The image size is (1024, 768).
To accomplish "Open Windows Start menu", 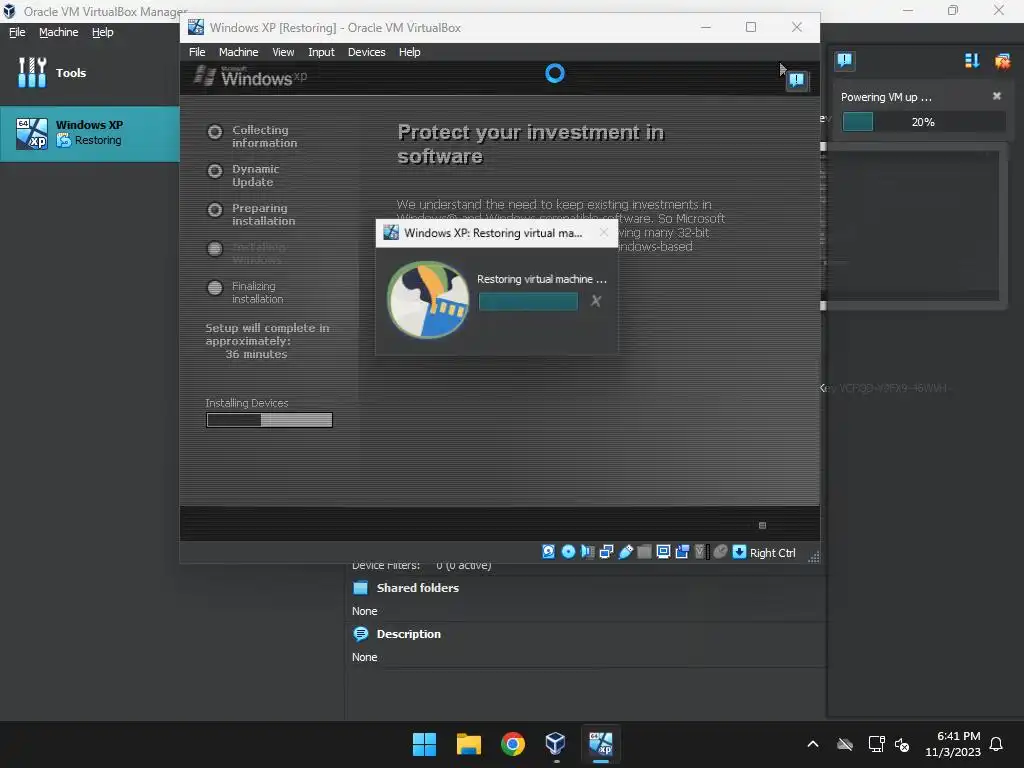I will pyautogui.click(x=424, y=744).
